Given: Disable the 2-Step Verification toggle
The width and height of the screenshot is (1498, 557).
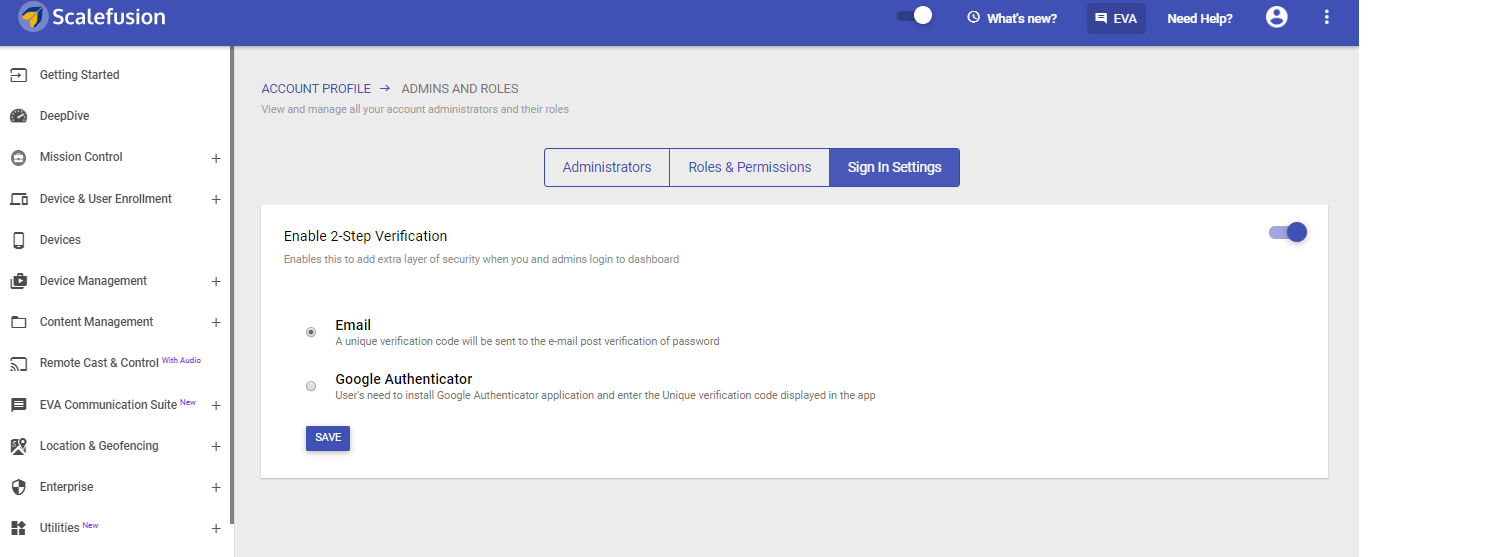Looking at the screenshot, I should (x=1288, y=232).
